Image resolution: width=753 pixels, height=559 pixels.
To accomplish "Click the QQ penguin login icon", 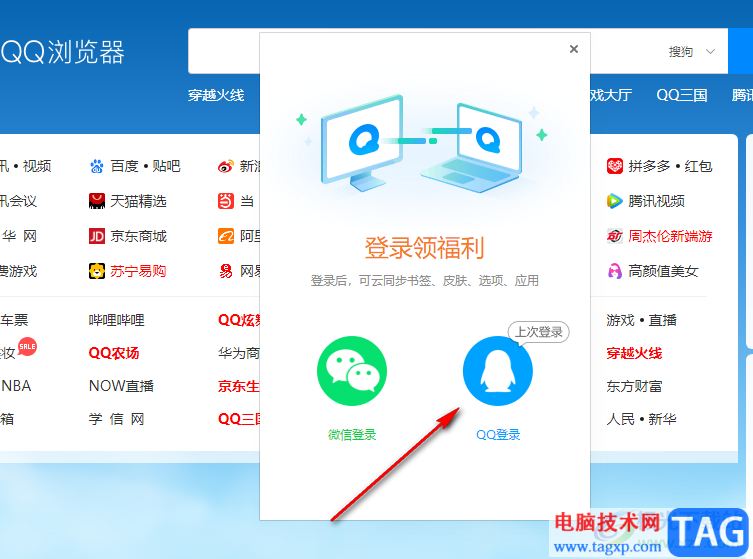I will point(498,371).
